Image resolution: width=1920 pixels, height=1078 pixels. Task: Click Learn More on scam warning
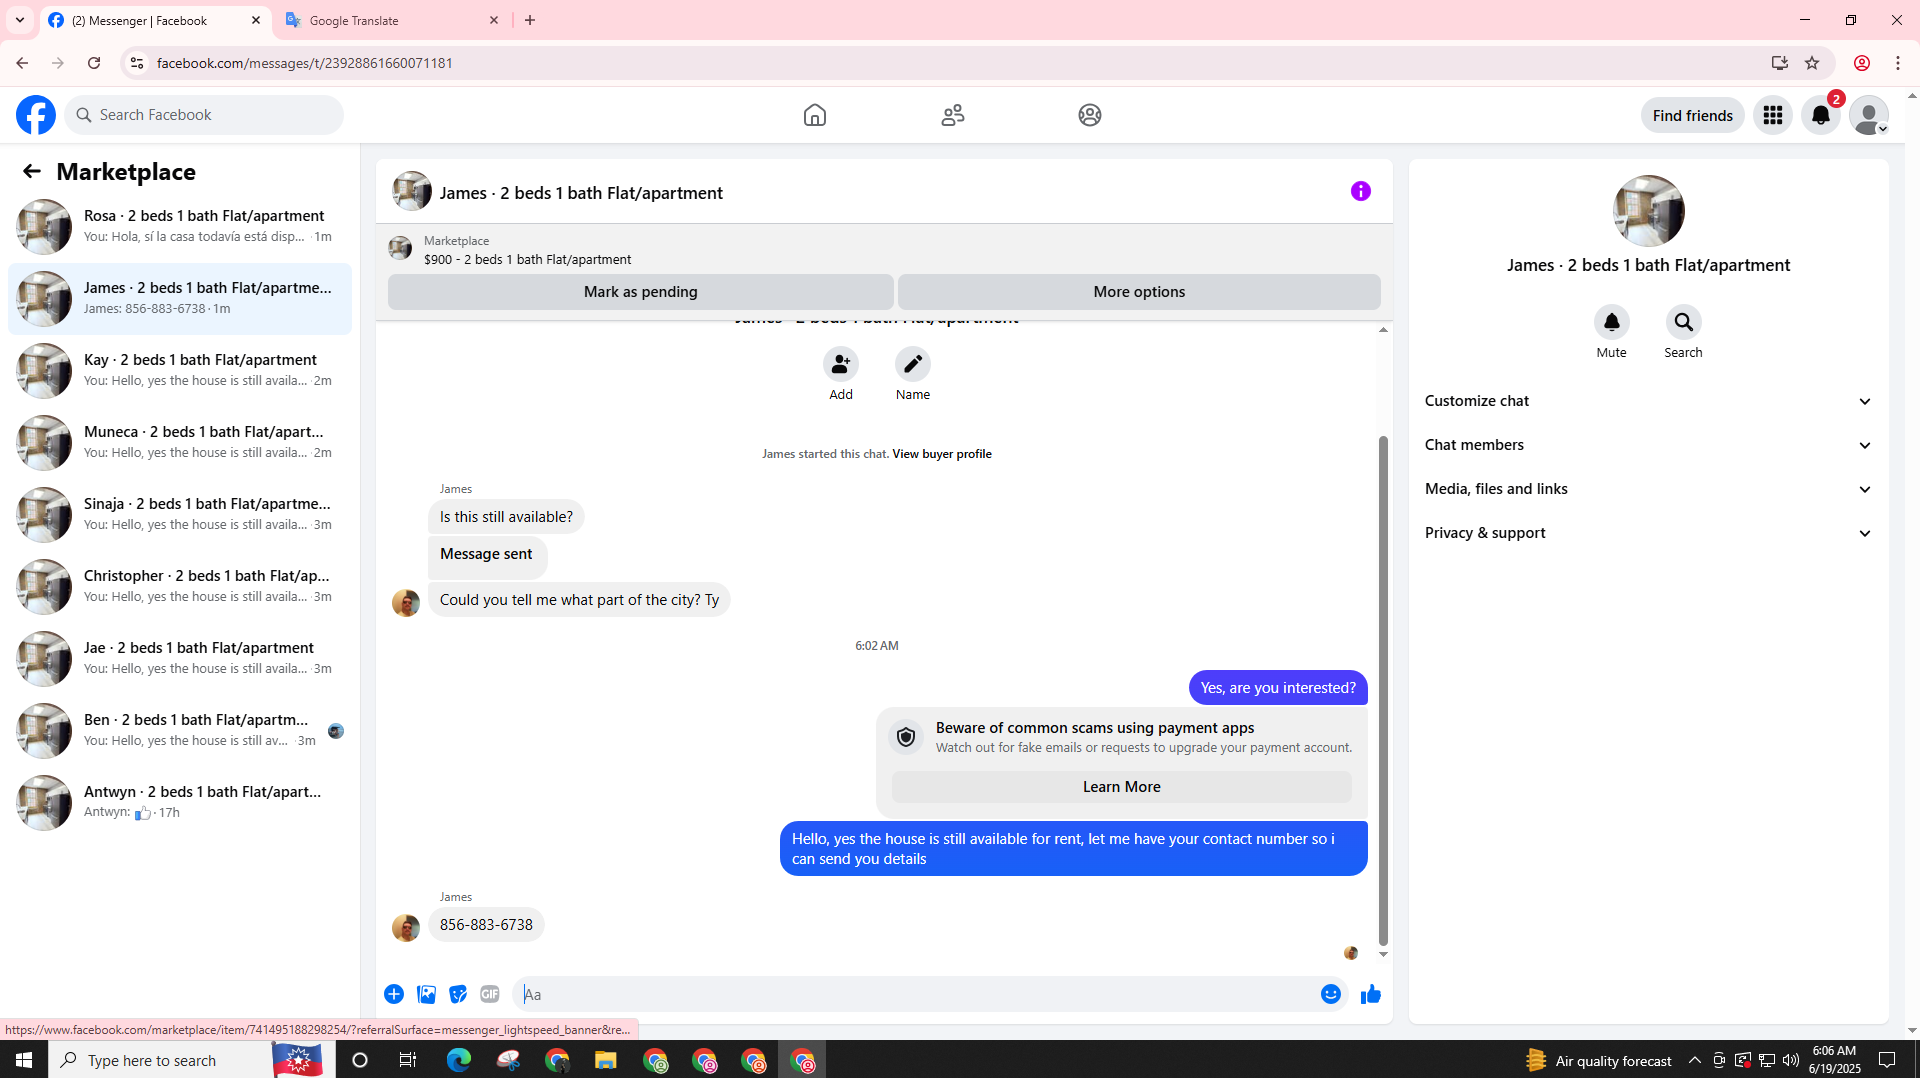pyautogui.click(x=1122, y=787)
